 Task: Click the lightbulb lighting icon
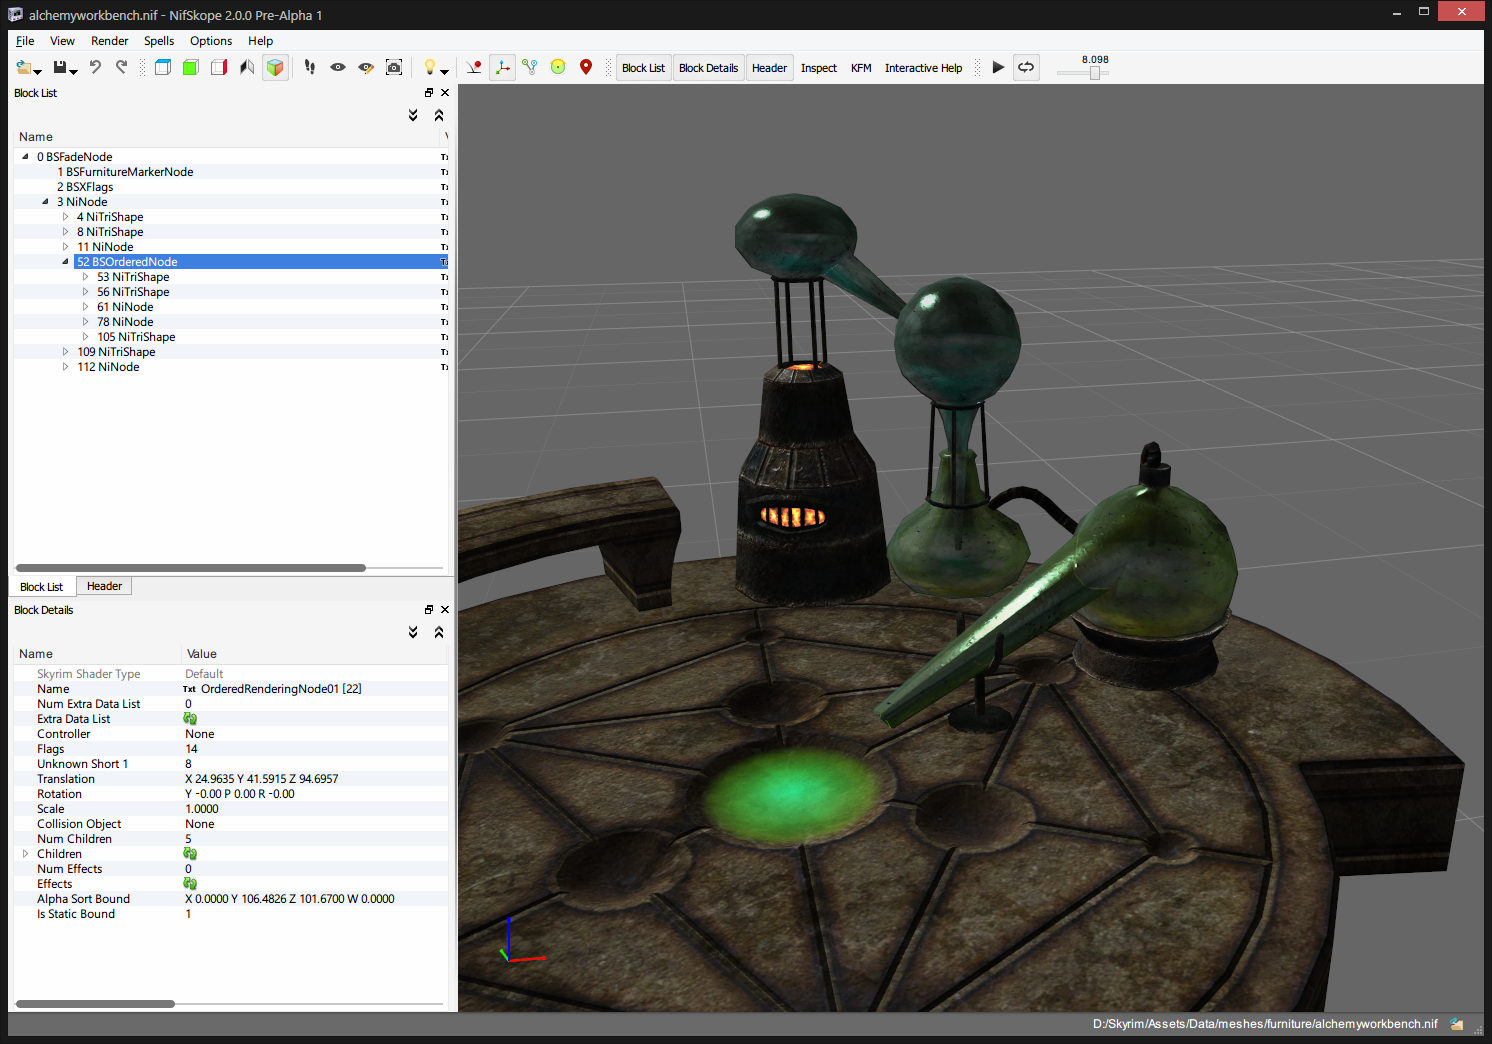430,67
